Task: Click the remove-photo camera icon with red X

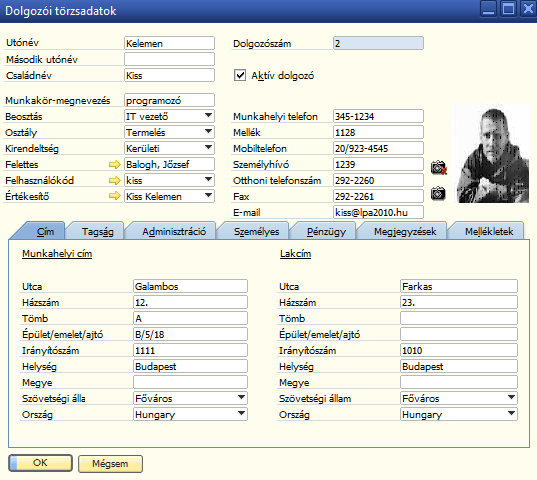Action: (x=439, y=167)
